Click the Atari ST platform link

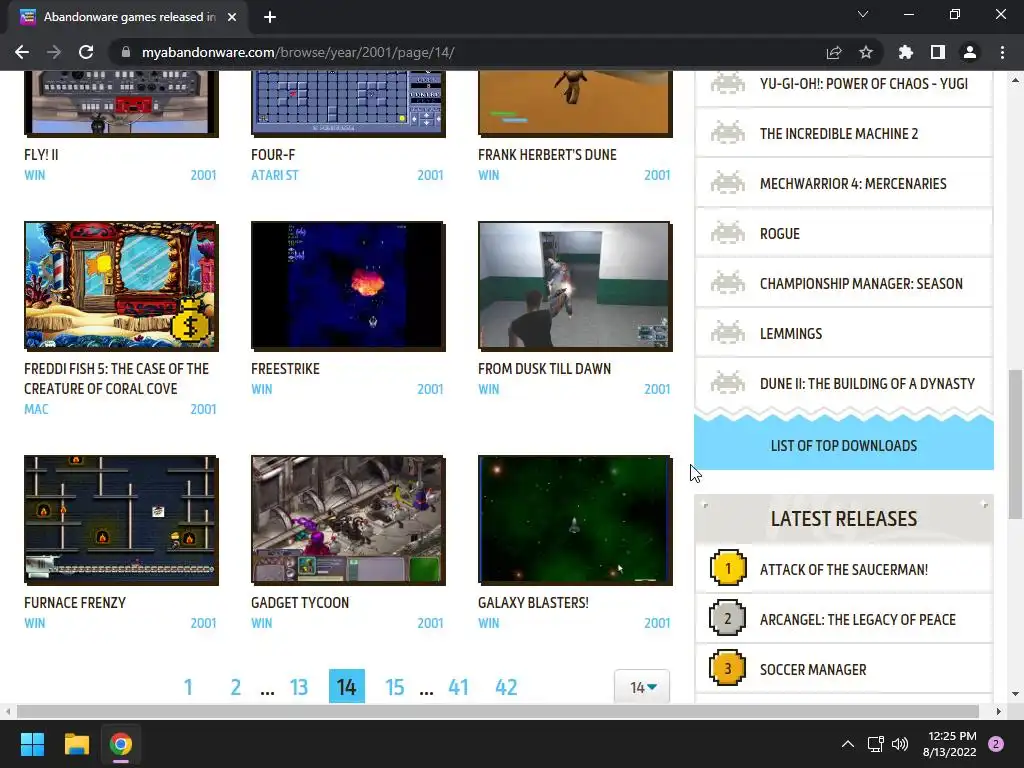coord(275,175)
